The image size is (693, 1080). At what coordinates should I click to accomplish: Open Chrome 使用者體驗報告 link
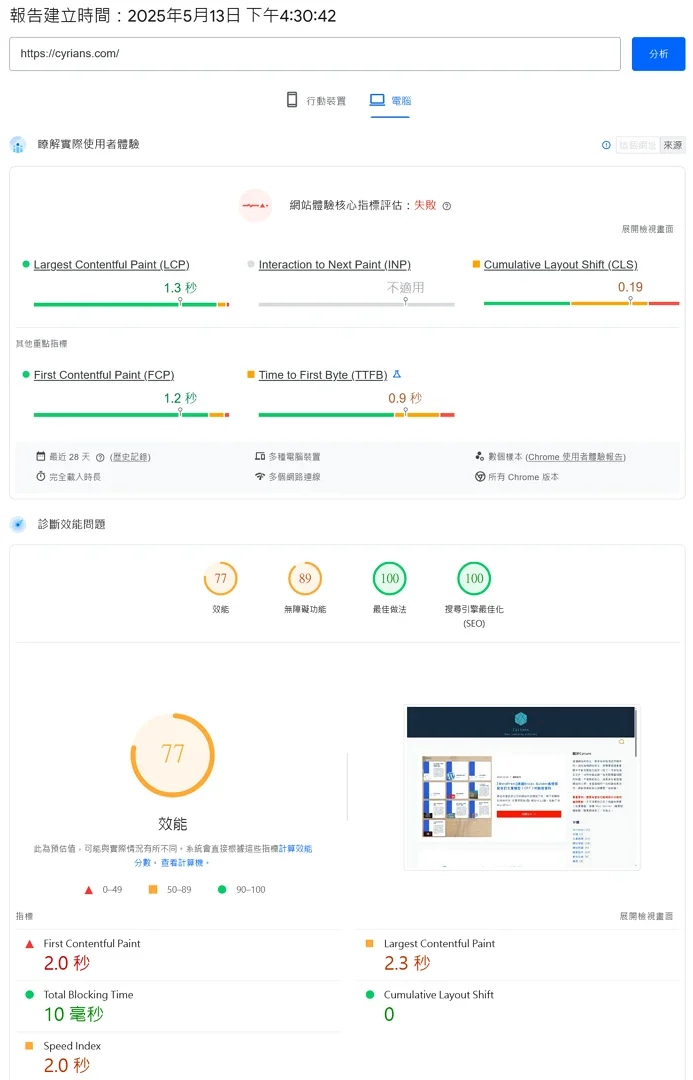click(x=575, y=457)
